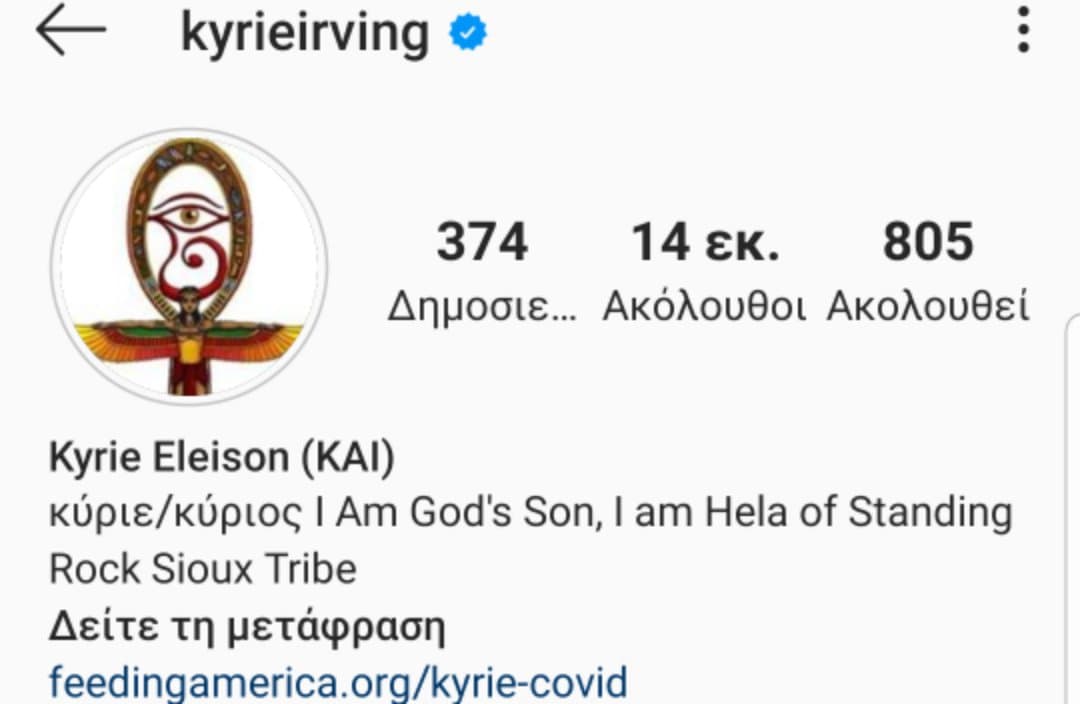1080x704 pixels.
Task: Click the Eye of Horus in the avatar
Action: tap(188, 215)
